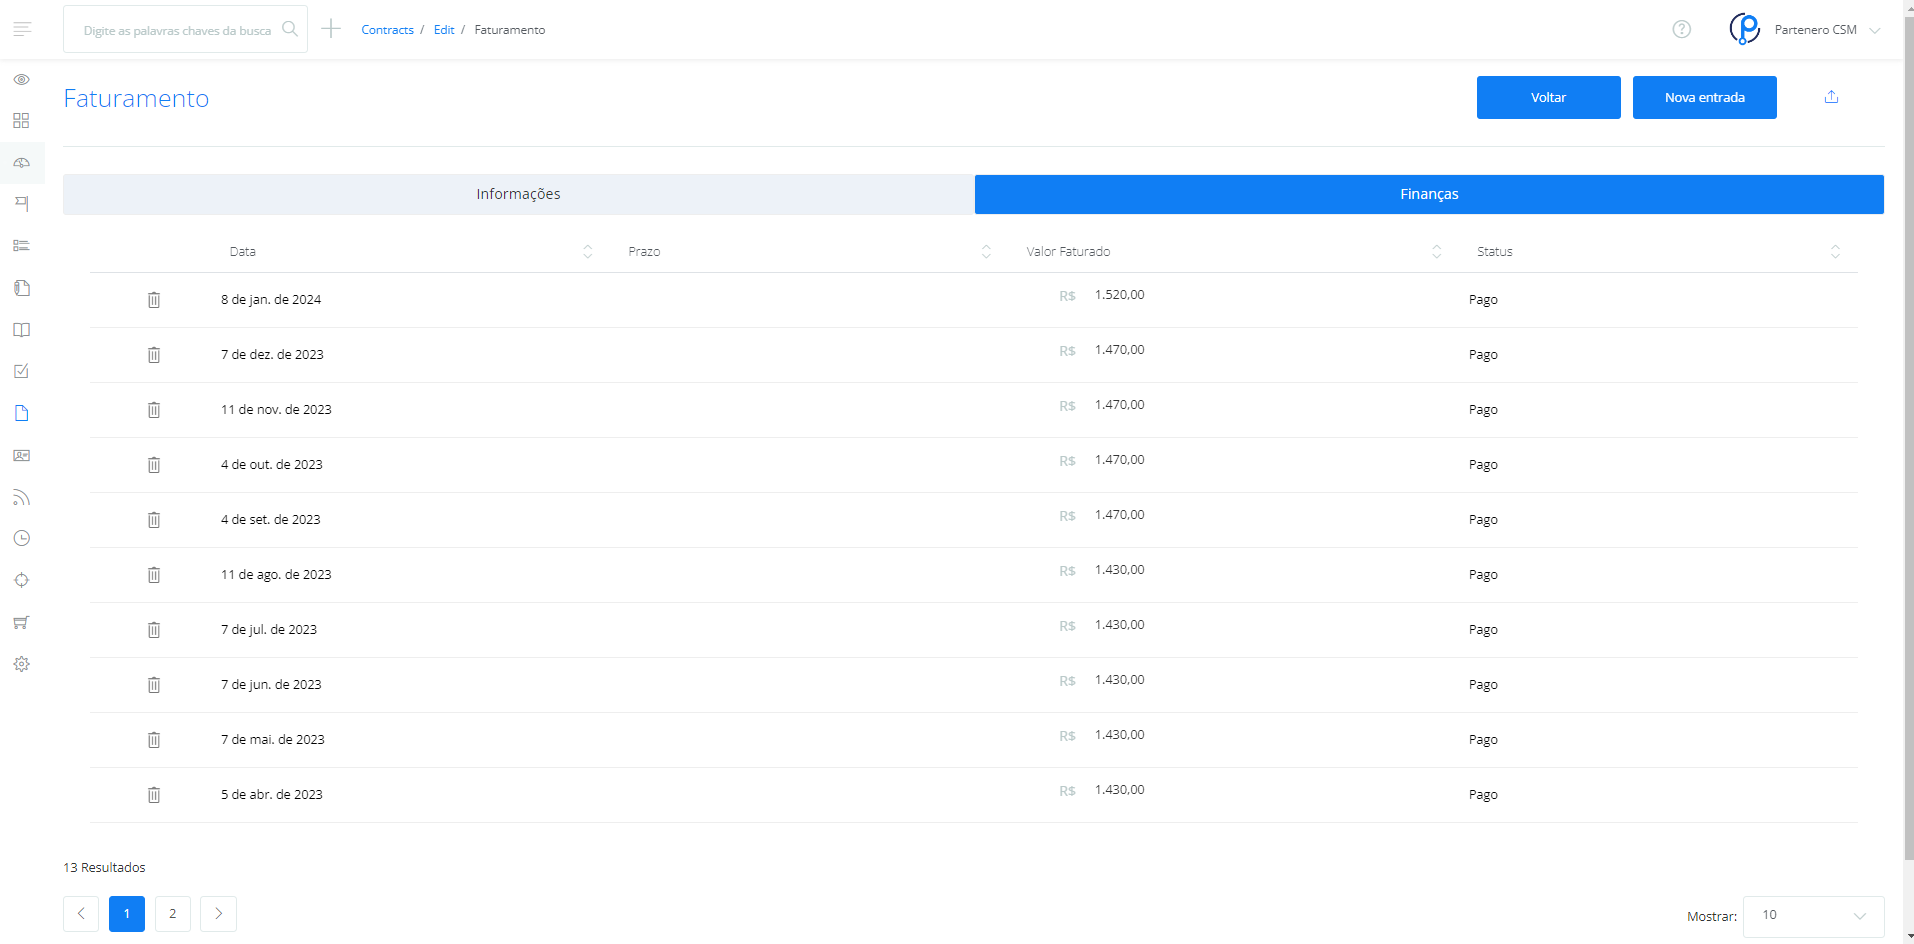The height and width of the screenshot is (944, 1914).
Task: Delete the 11 de nov. de 2023 entry
Action: click(x=154, y=410)
